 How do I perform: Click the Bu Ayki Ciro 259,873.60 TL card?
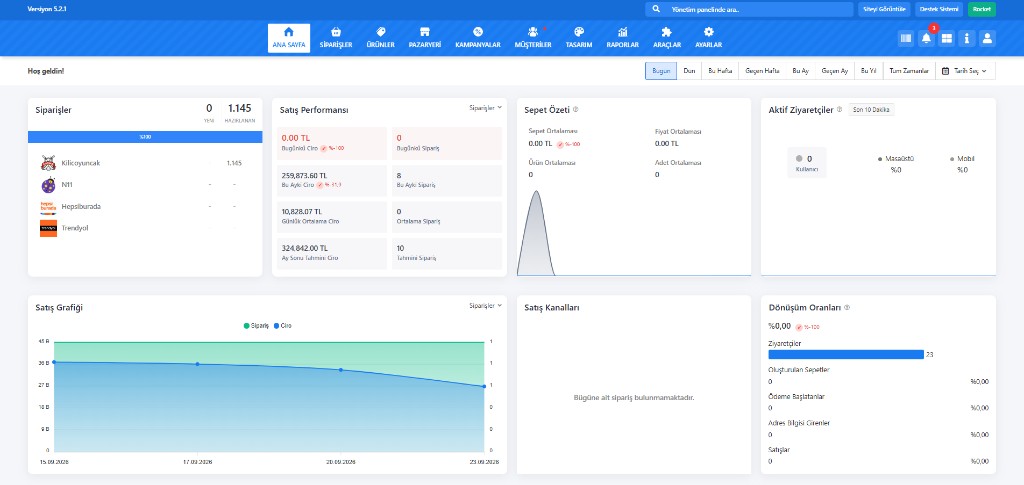(333, 180)
